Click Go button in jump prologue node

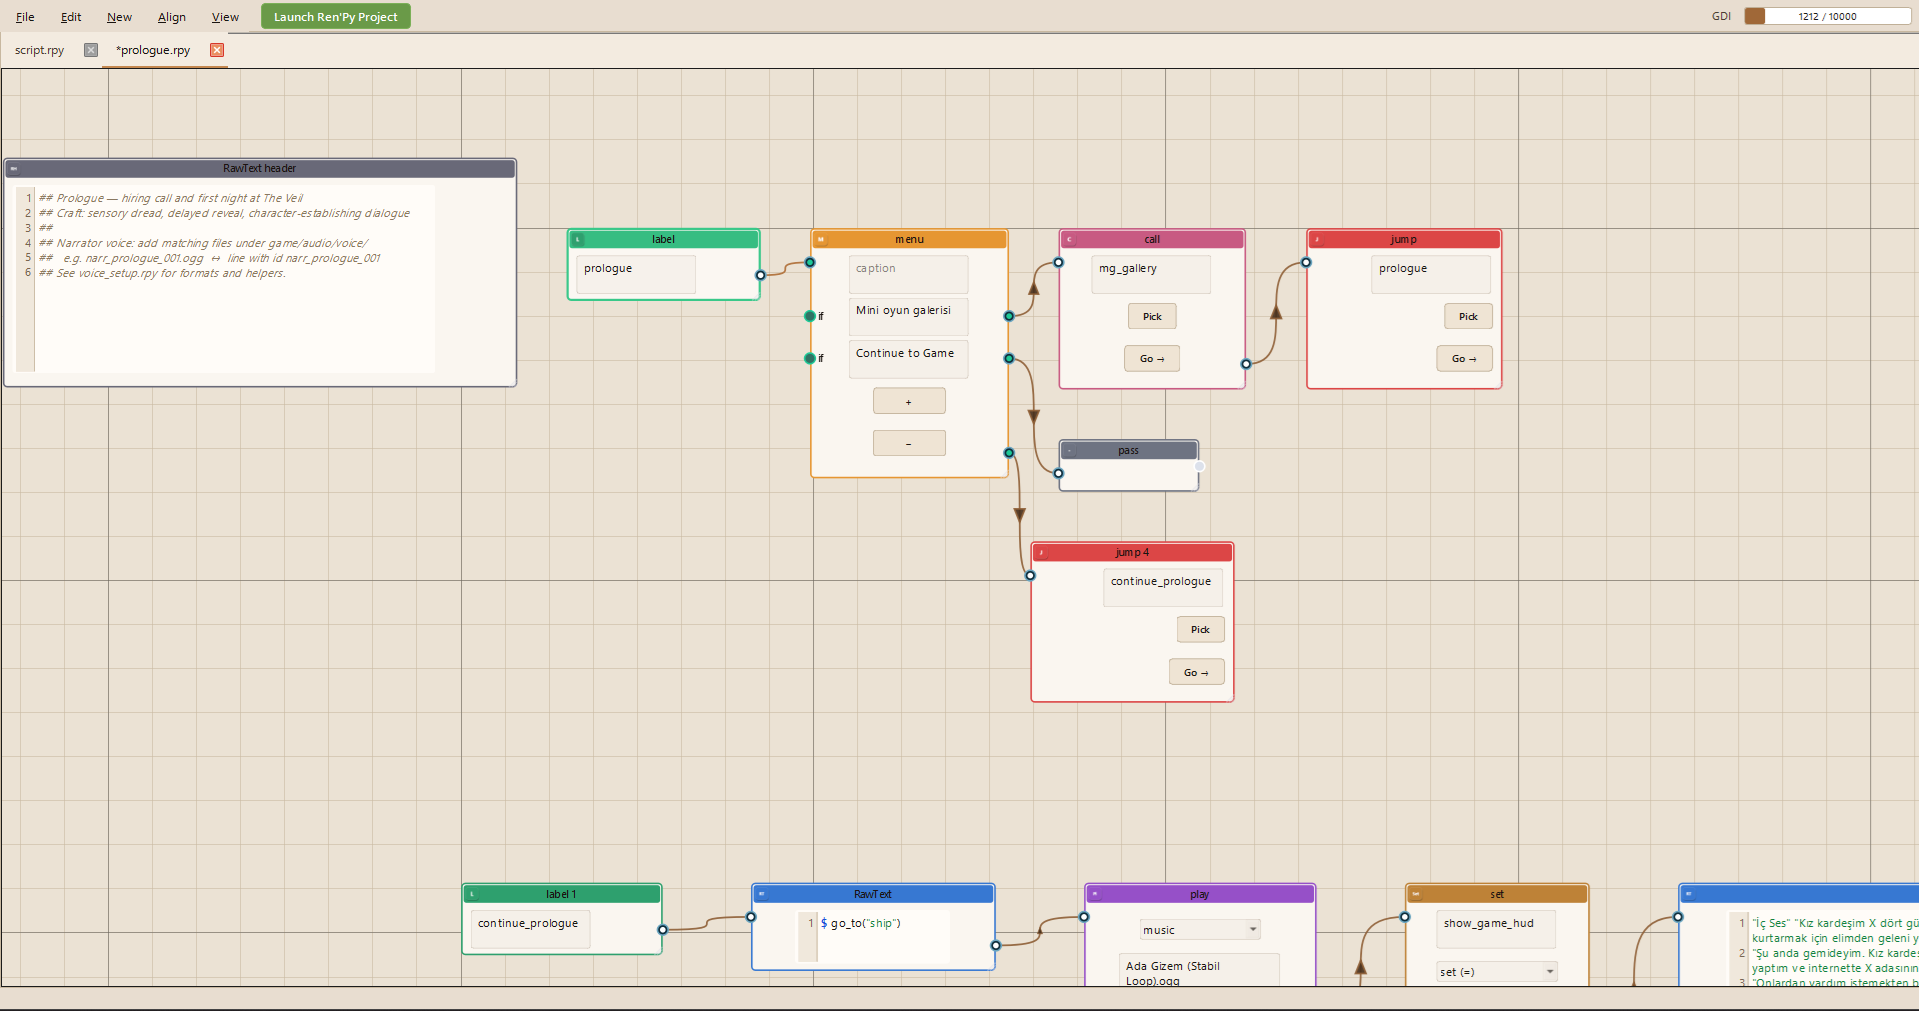[1464, 359]
